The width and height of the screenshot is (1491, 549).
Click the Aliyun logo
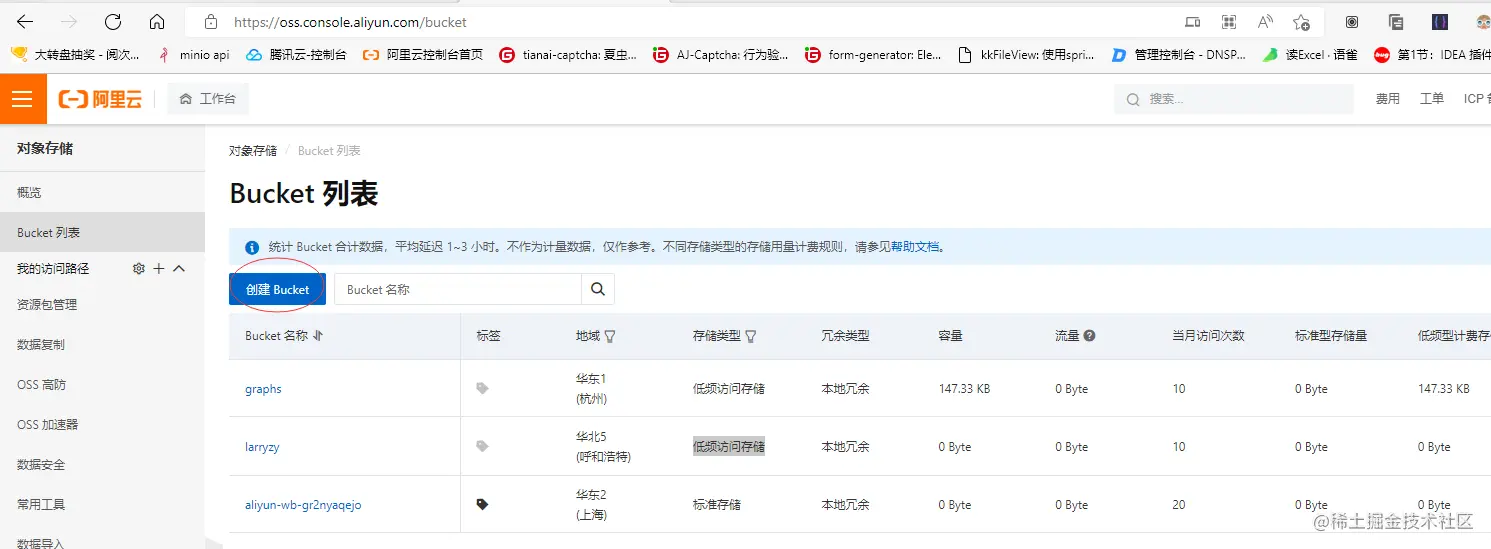tap(101, 99)
